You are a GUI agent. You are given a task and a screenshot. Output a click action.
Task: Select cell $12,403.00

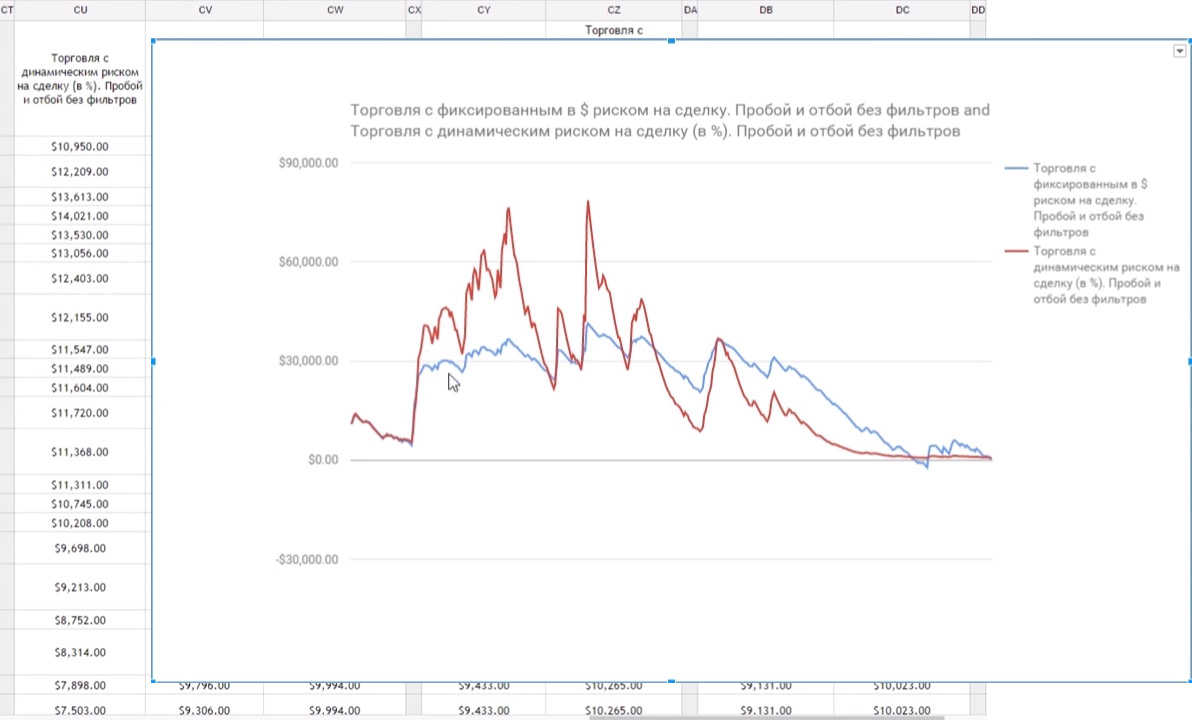pos(80,278)
